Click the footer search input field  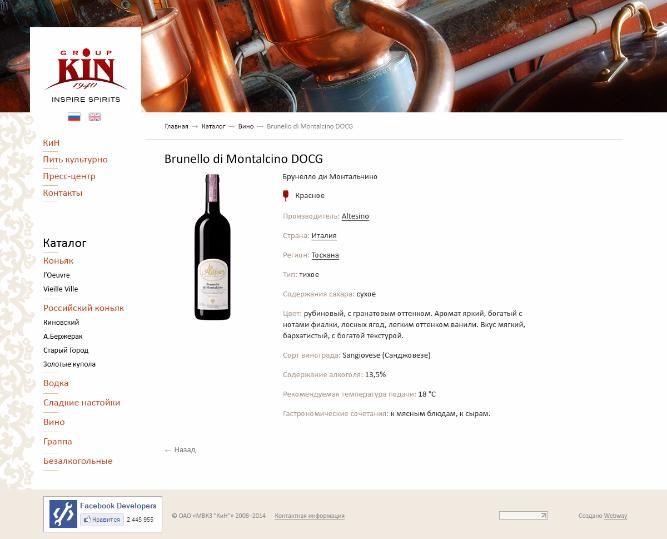click(520, 516)
